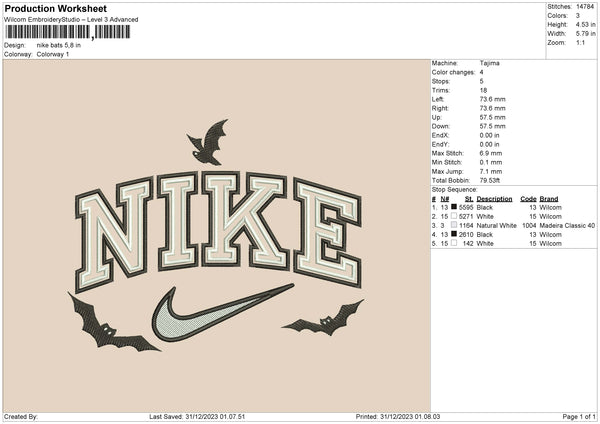Click the 'Created By:' footer label
Viewport: 600px width, 424px height.
click(x=21, y=417)
